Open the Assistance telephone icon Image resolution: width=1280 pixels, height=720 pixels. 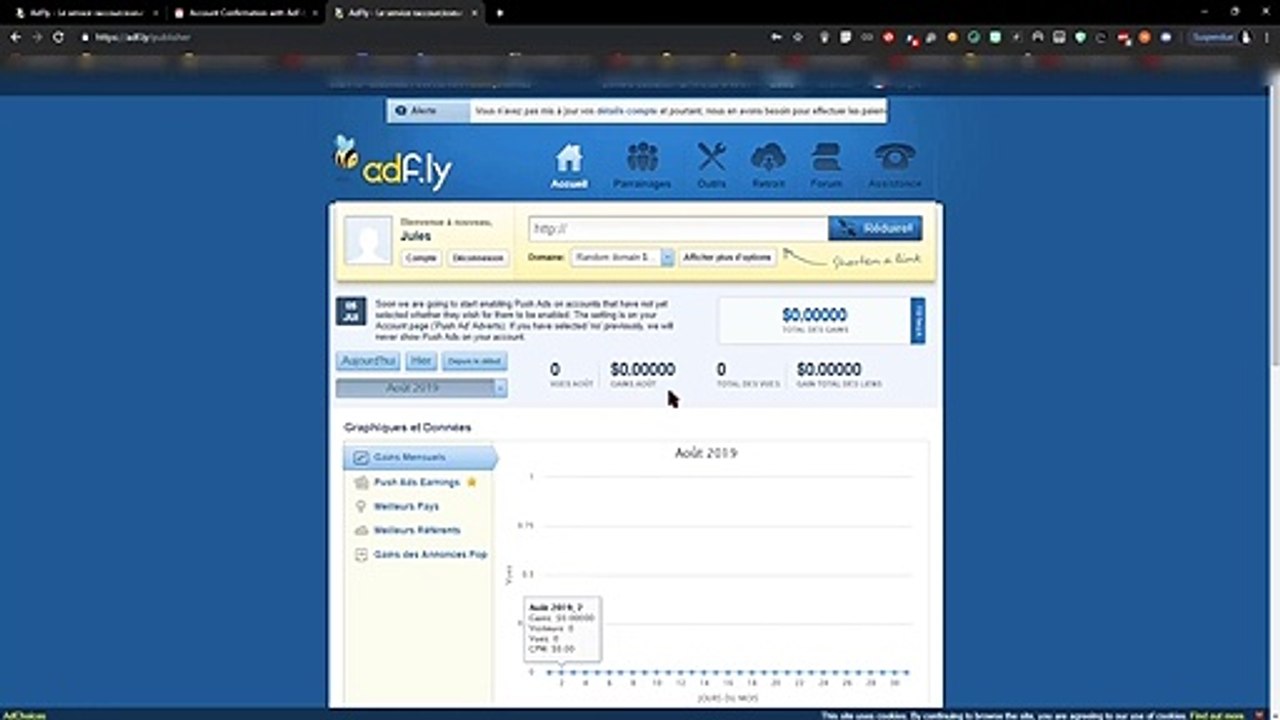(894, 166)
